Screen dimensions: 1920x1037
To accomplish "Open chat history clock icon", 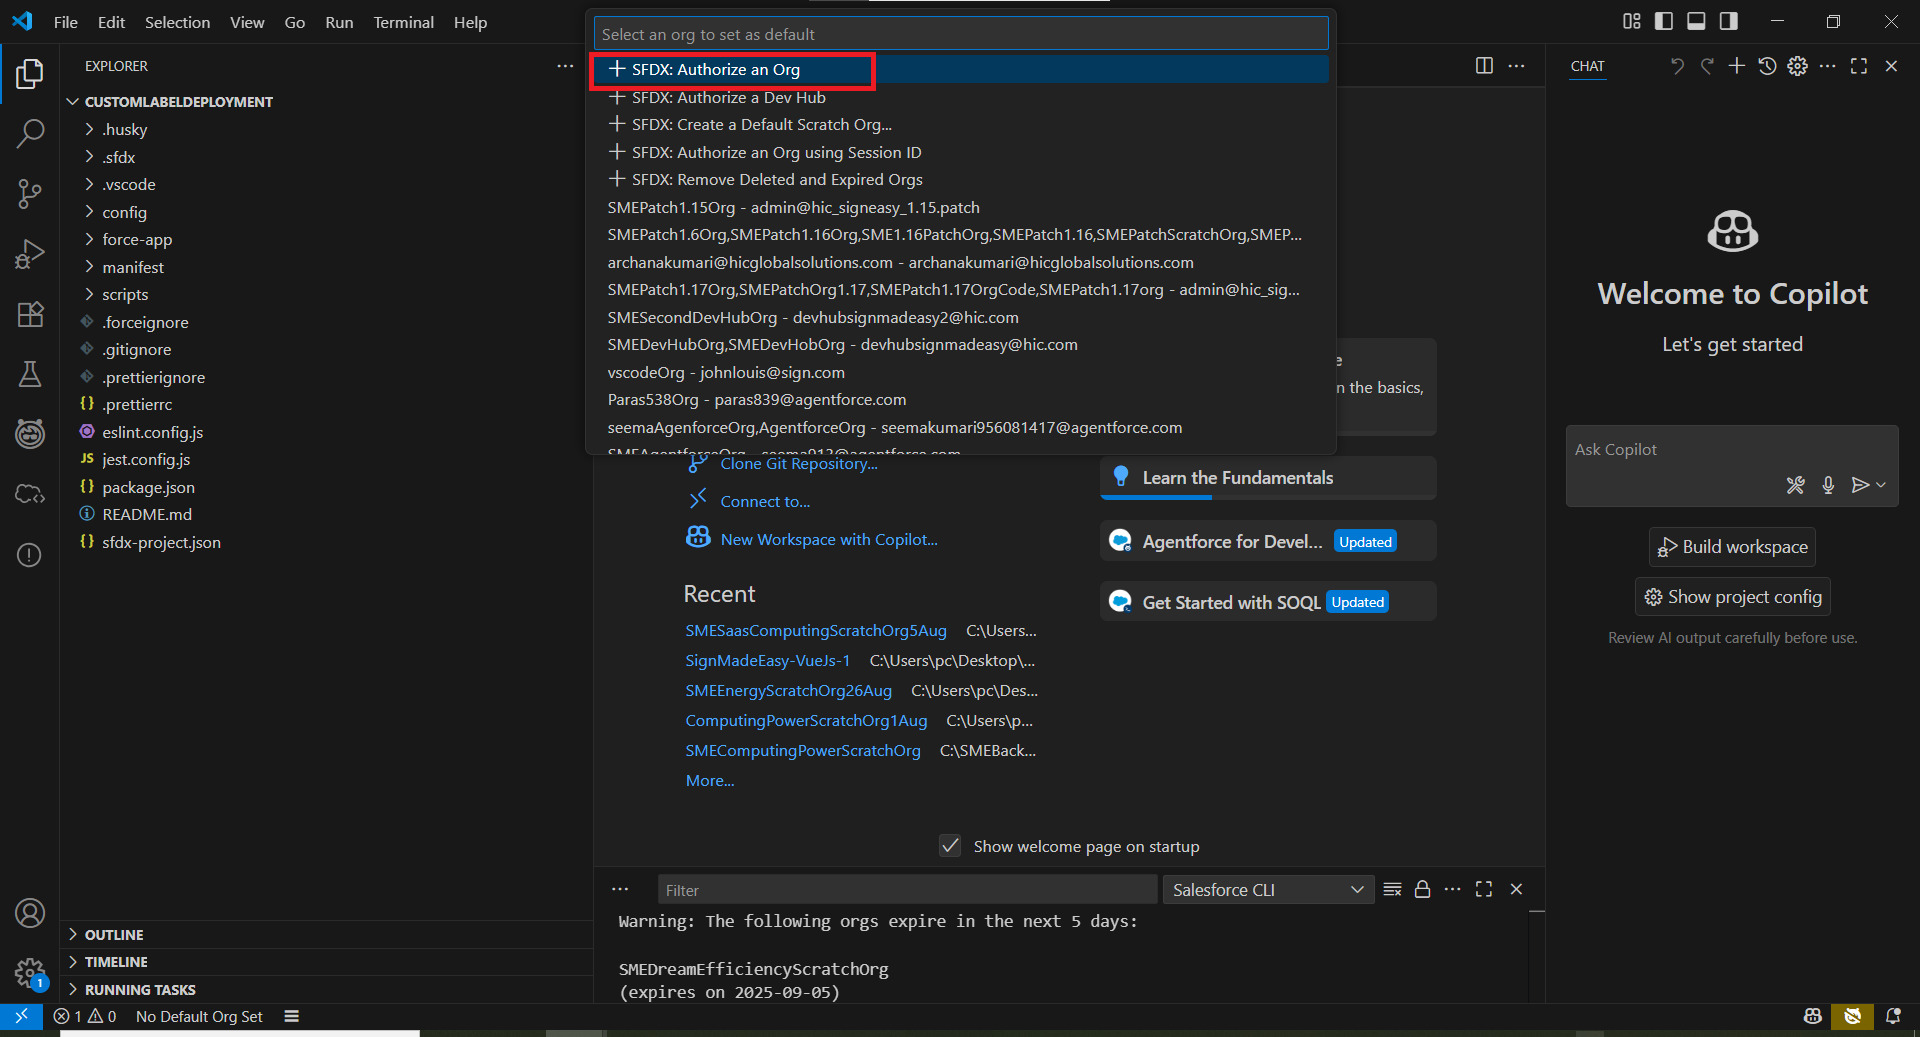I will click(x=1767, y=66).
